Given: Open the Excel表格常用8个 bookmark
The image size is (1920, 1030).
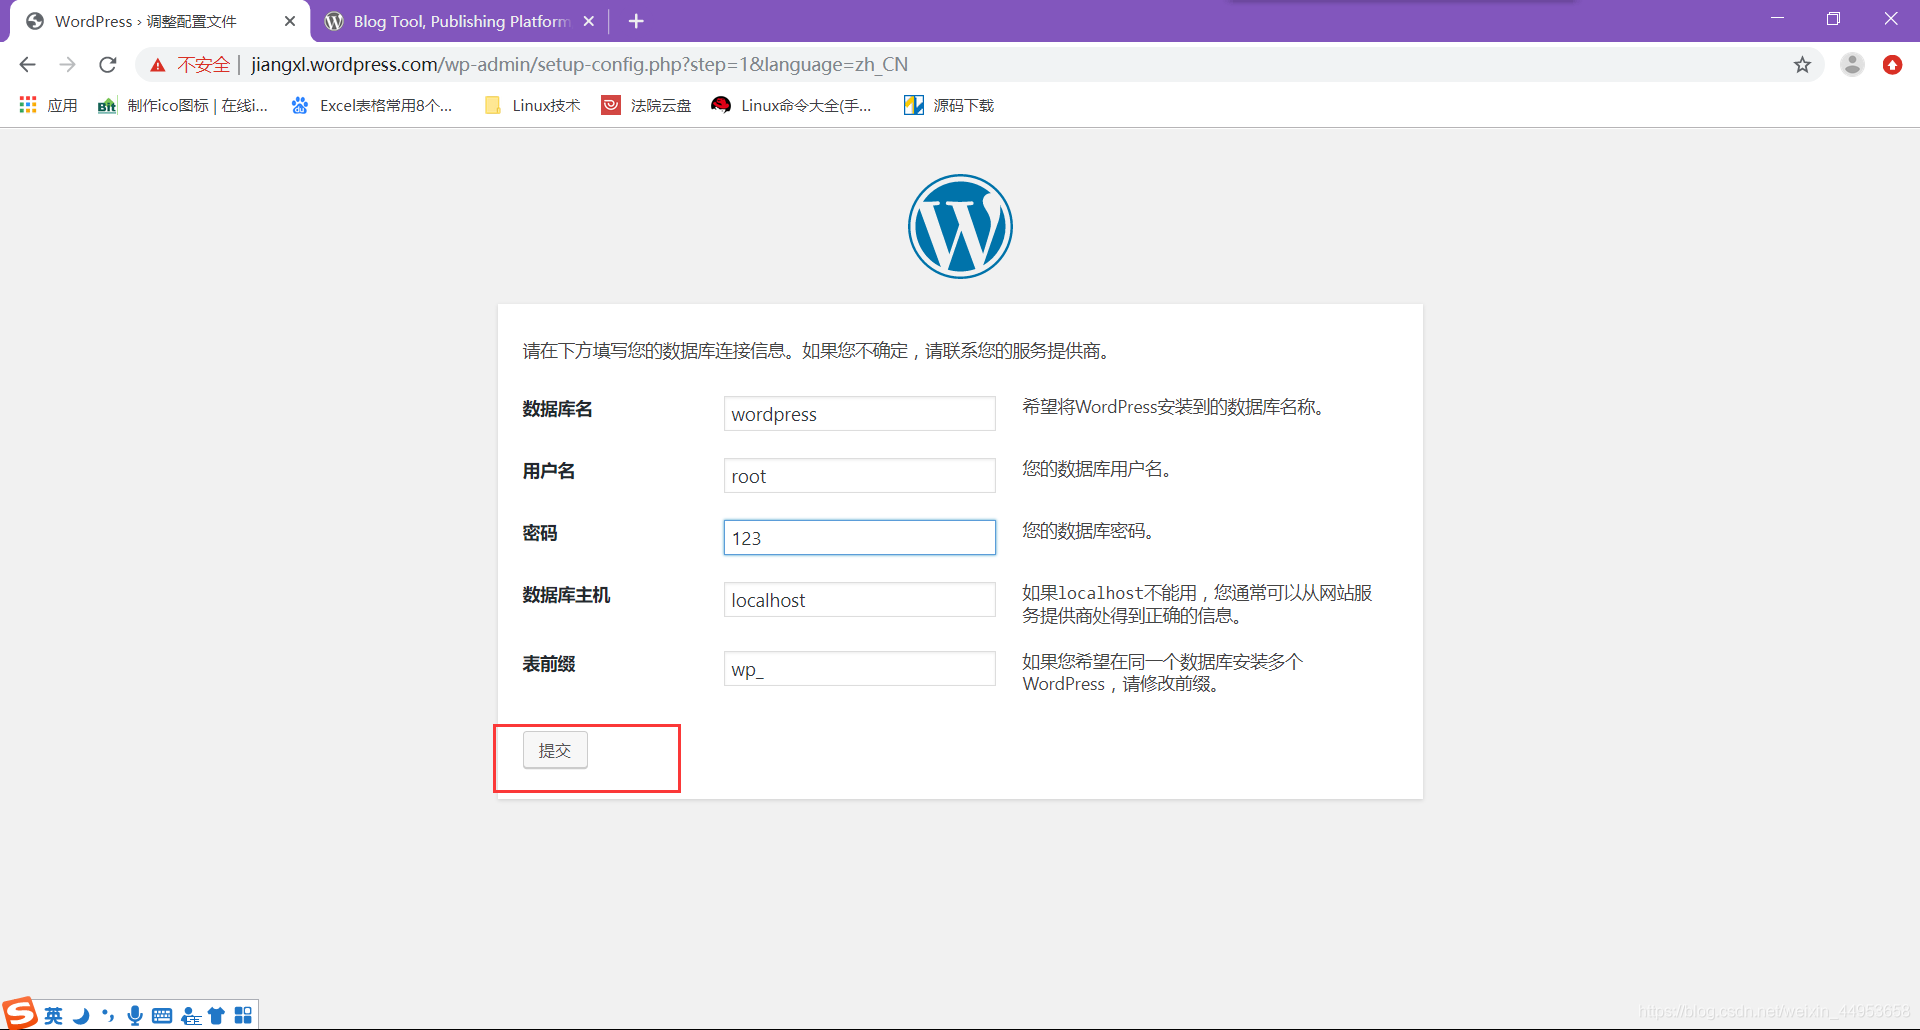Looking at the screenshot, I should pos(371,105).
